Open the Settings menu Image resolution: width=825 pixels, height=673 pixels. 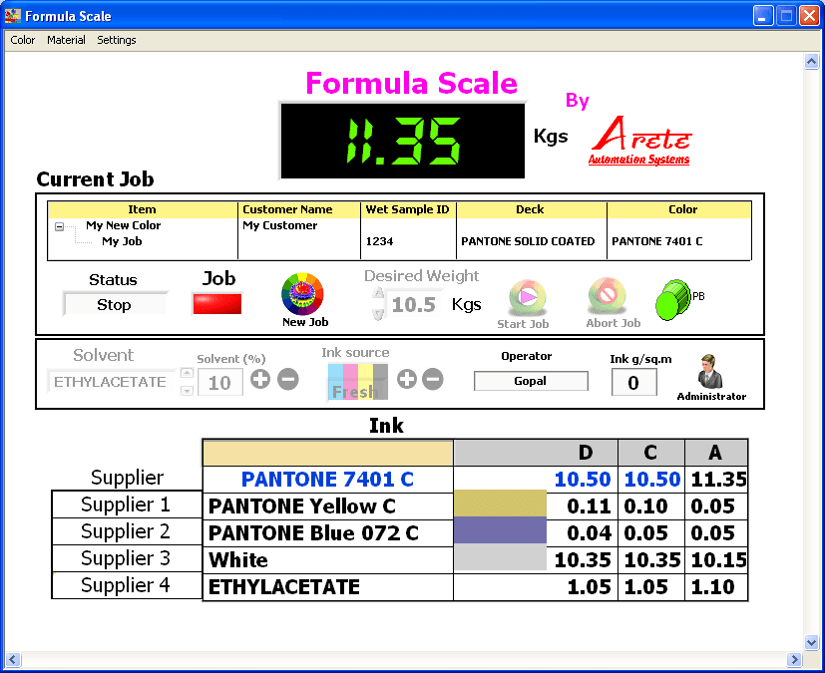[x=116, y=40]
